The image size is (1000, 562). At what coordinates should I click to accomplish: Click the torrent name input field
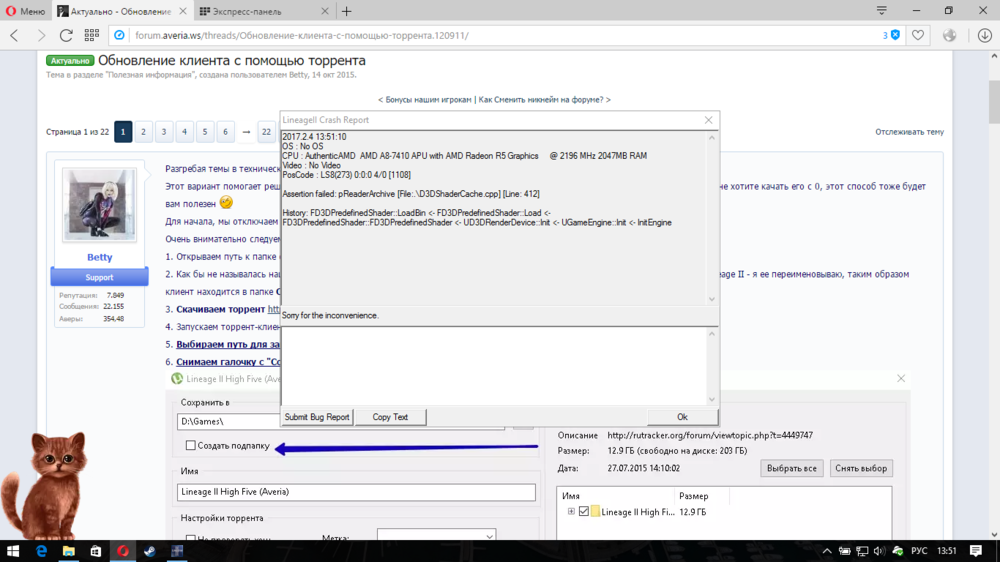point(355,492)
